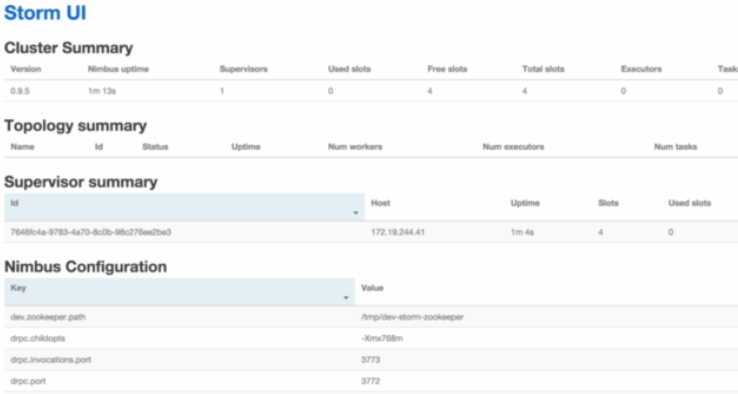This screenshot has width=738, height=394.
Task: Sort Supervisor summary by Id arrow
Action: coord(355,213)
